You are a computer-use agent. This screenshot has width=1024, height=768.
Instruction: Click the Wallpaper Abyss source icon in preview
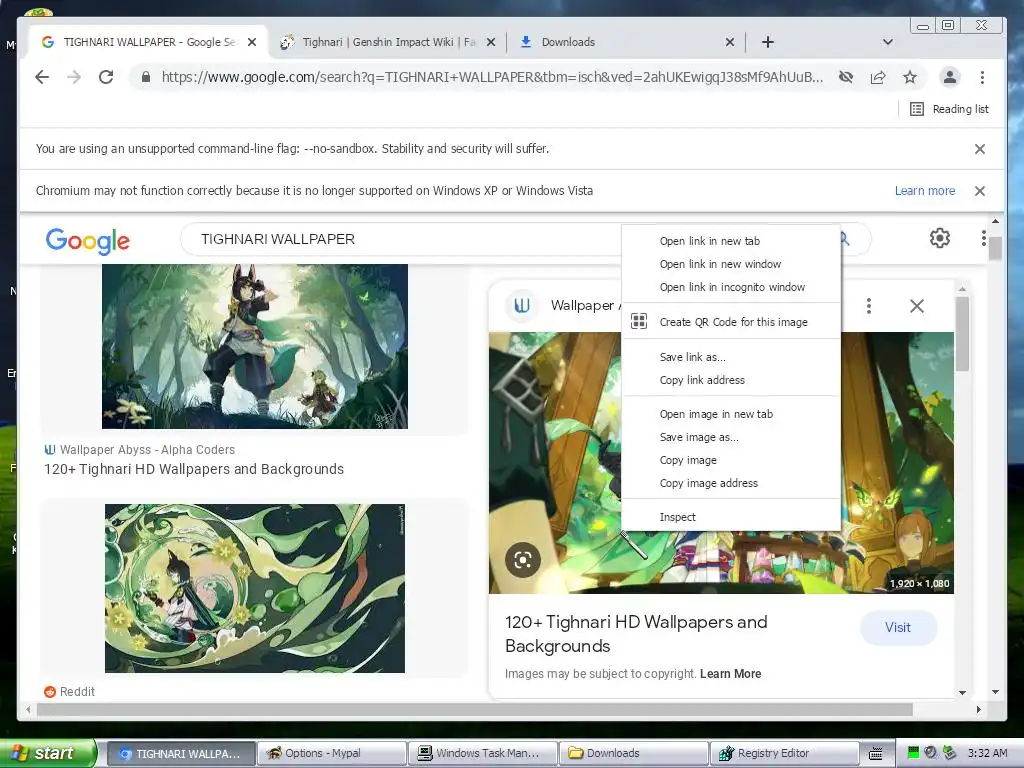tap(522, 305)
